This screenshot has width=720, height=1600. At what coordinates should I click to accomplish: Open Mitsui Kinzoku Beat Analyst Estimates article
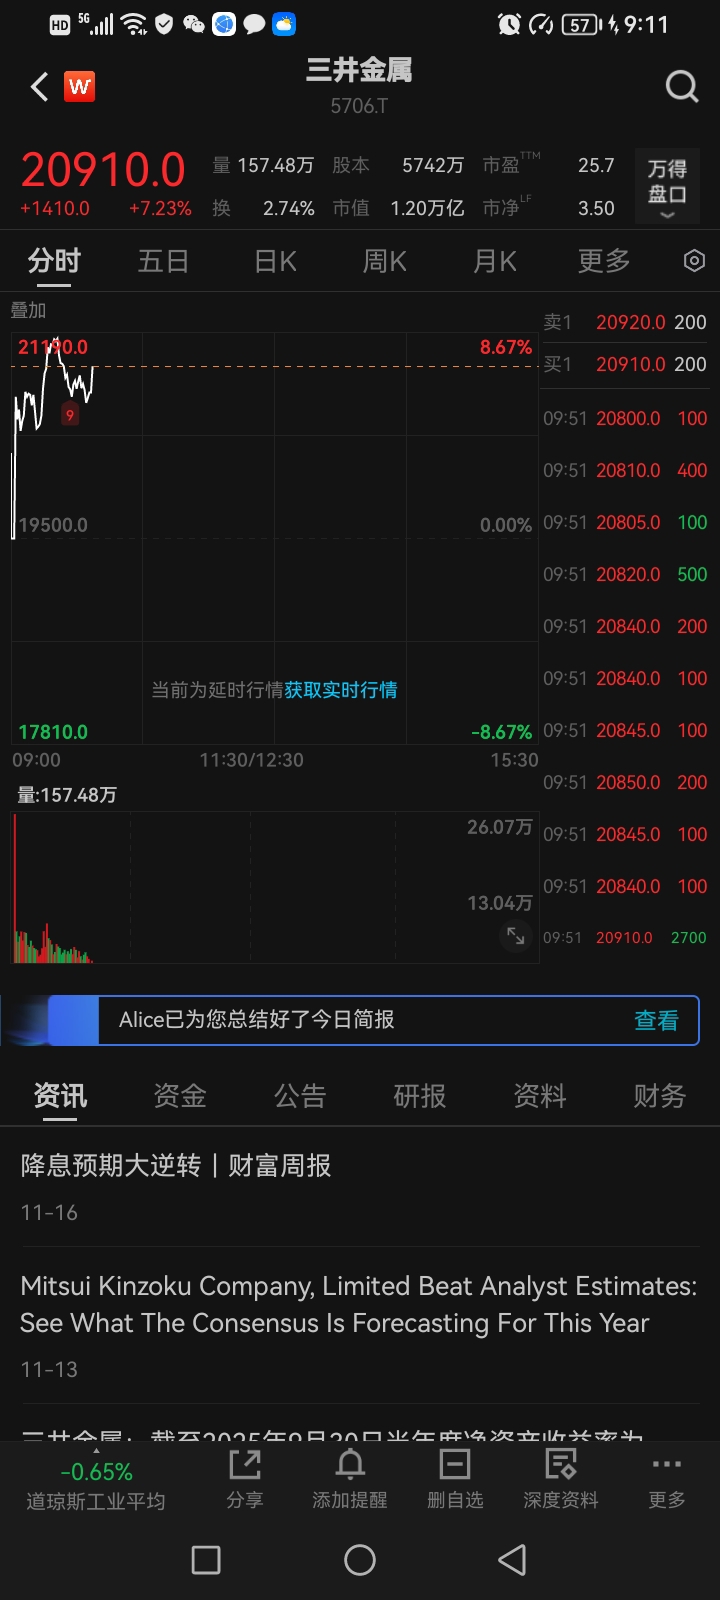coord(360,1325)
